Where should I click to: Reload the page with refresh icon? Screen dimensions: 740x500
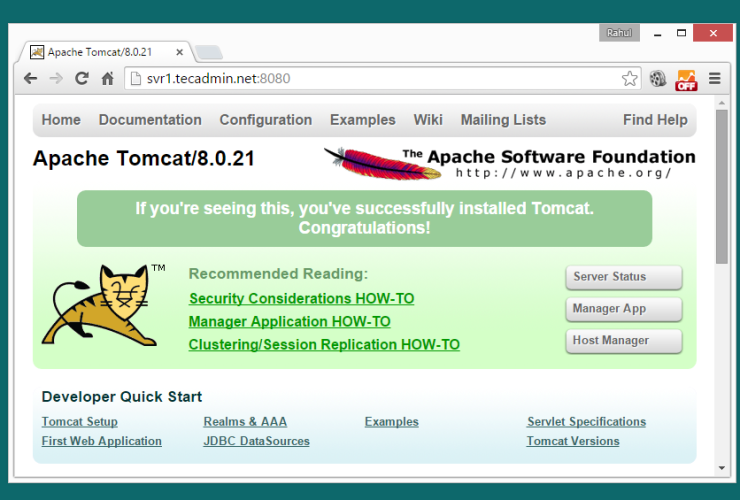click(82, 79)
